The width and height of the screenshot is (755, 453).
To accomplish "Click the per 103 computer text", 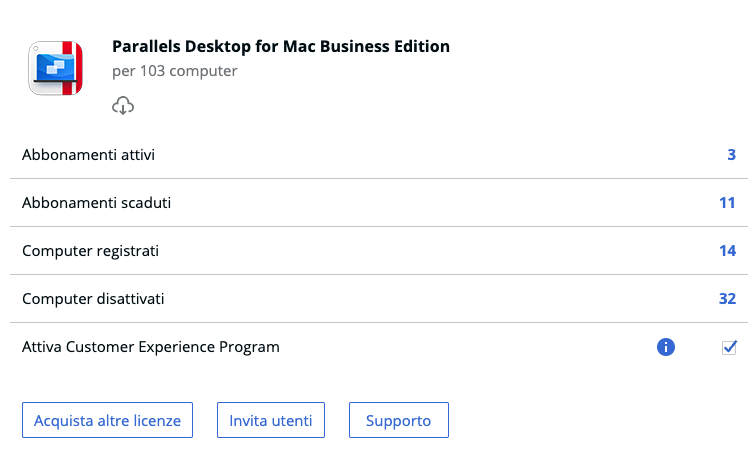I will click(x=174, y=71).
